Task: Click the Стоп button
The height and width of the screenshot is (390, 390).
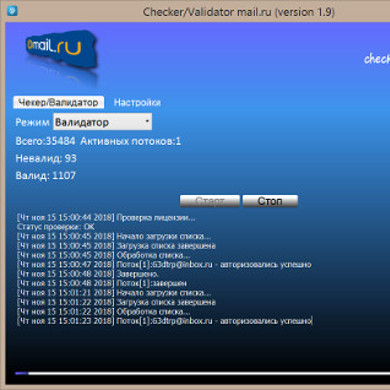Action: [x=270, y=201]
